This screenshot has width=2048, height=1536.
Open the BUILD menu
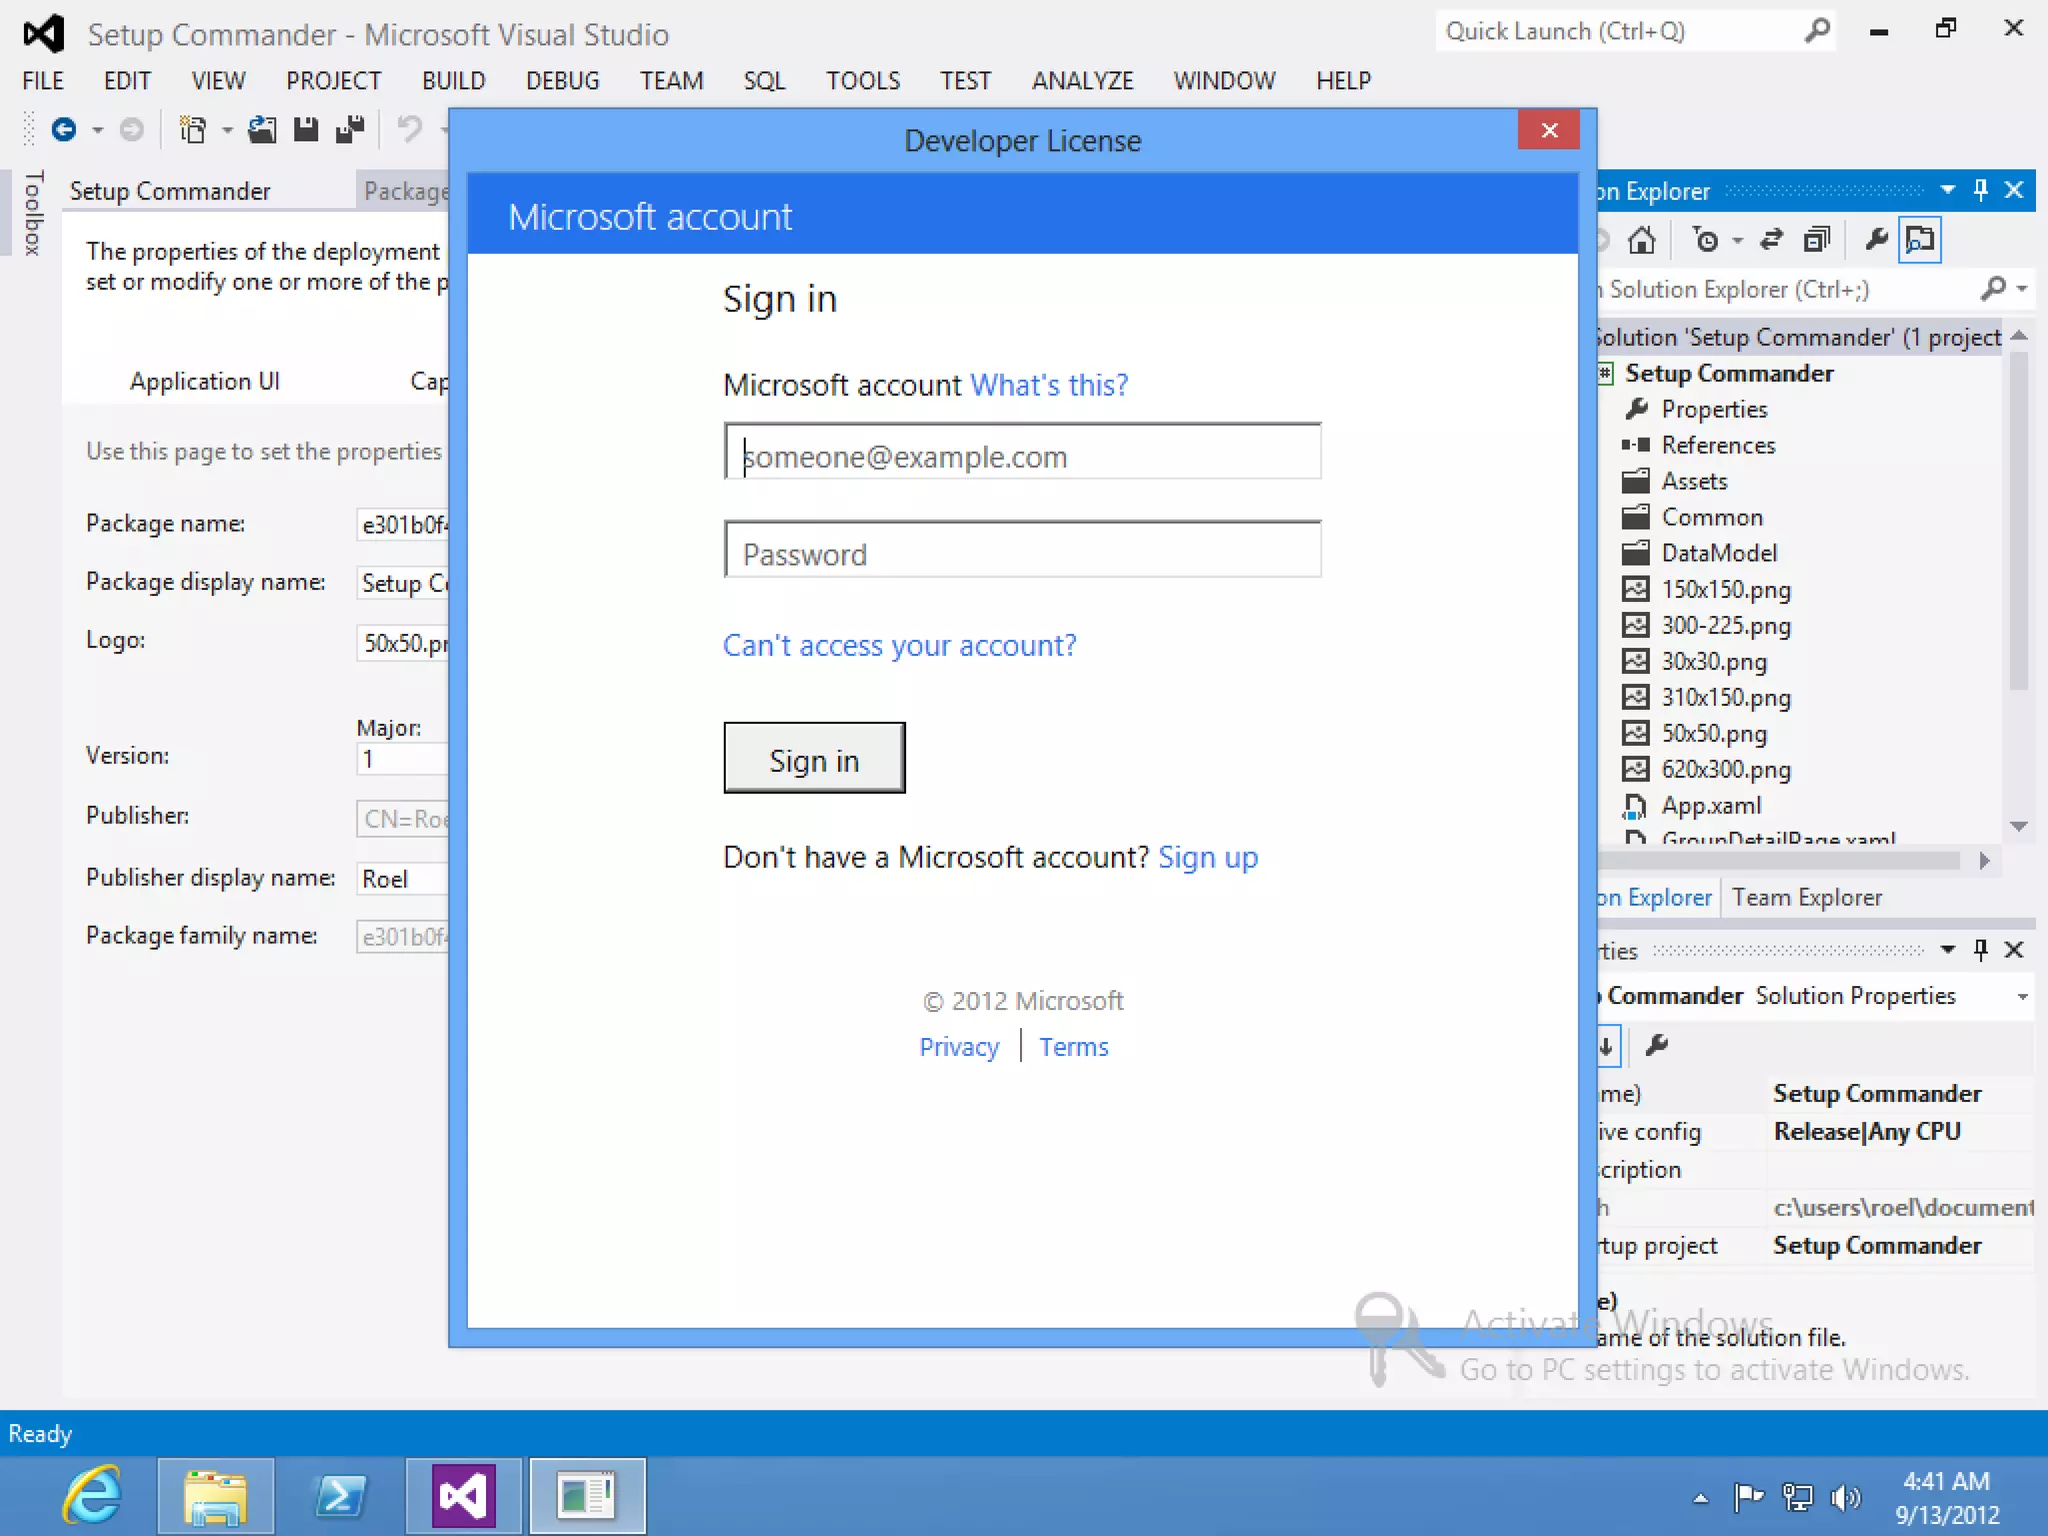point(453,80)
